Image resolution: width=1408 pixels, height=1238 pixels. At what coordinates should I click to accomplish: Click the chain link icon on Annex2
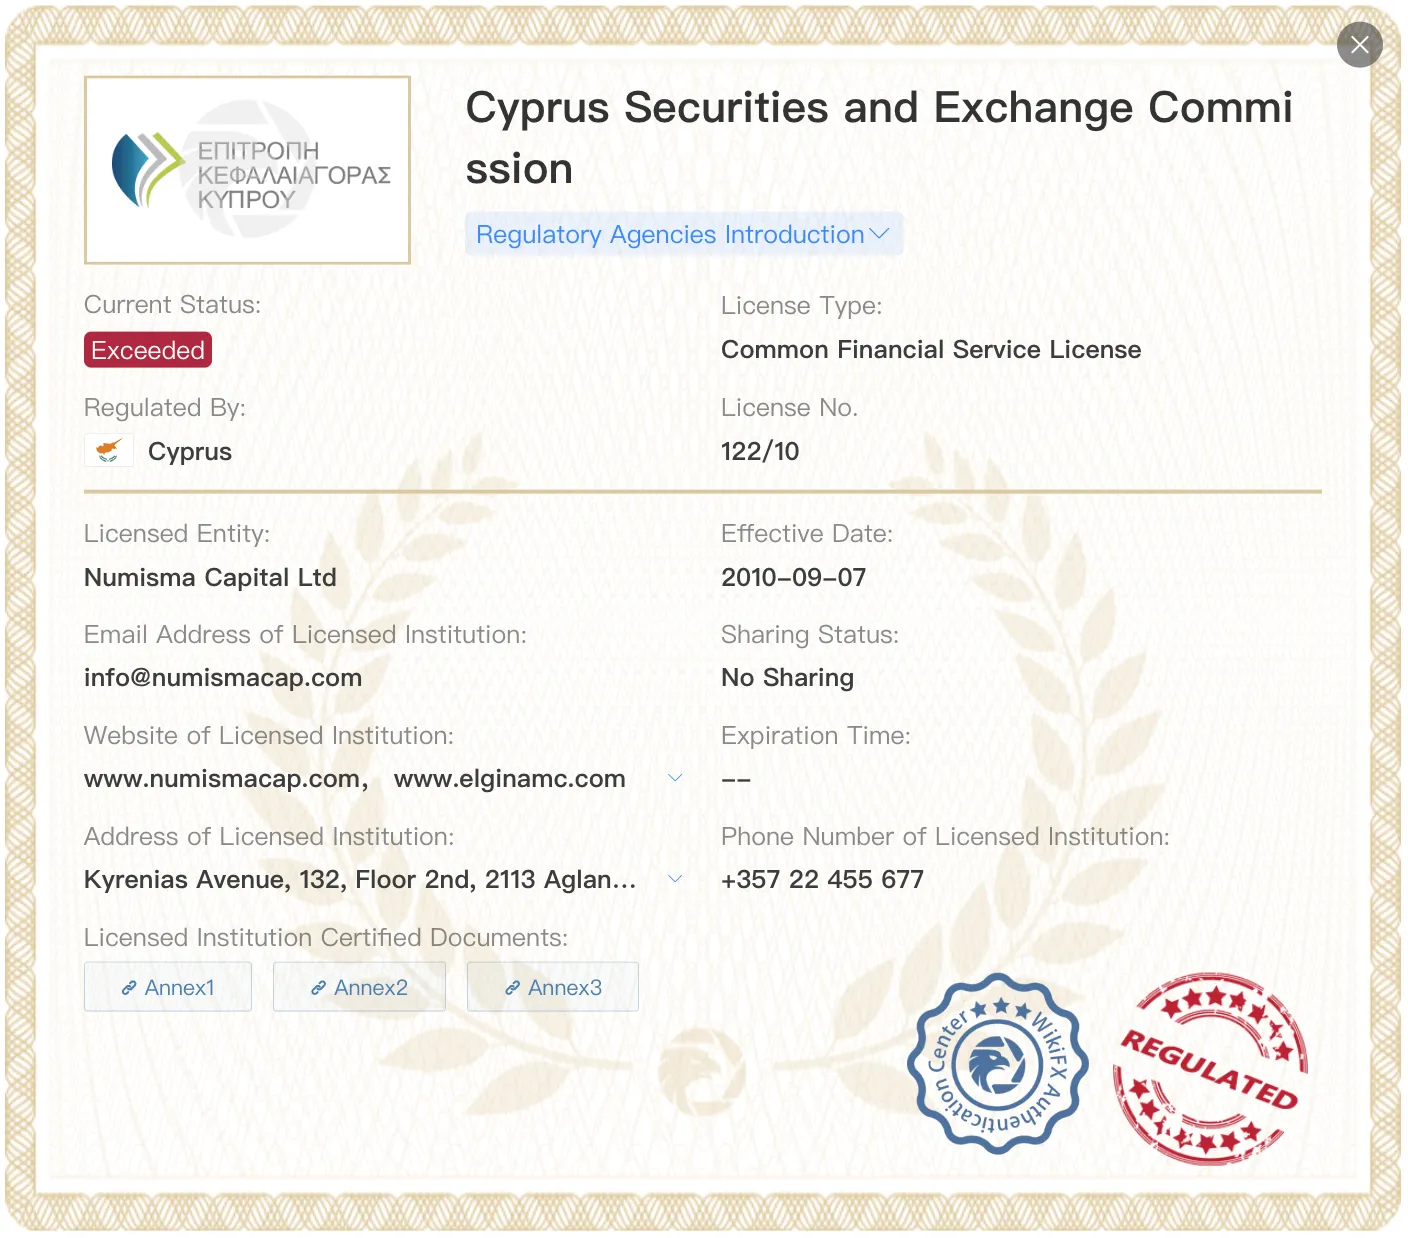point(318,988)
